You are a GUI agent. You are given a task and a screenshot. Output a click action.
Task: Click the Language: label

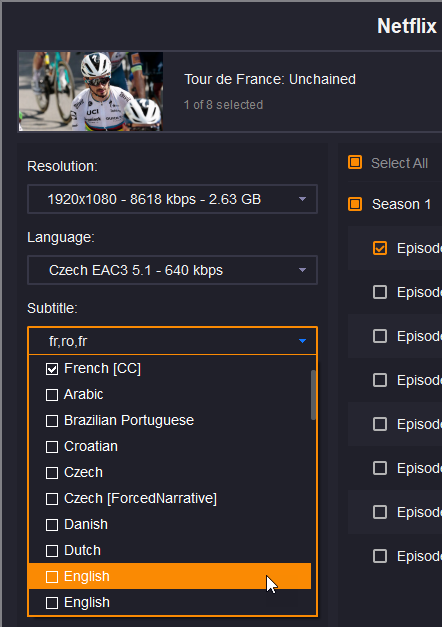60,237
